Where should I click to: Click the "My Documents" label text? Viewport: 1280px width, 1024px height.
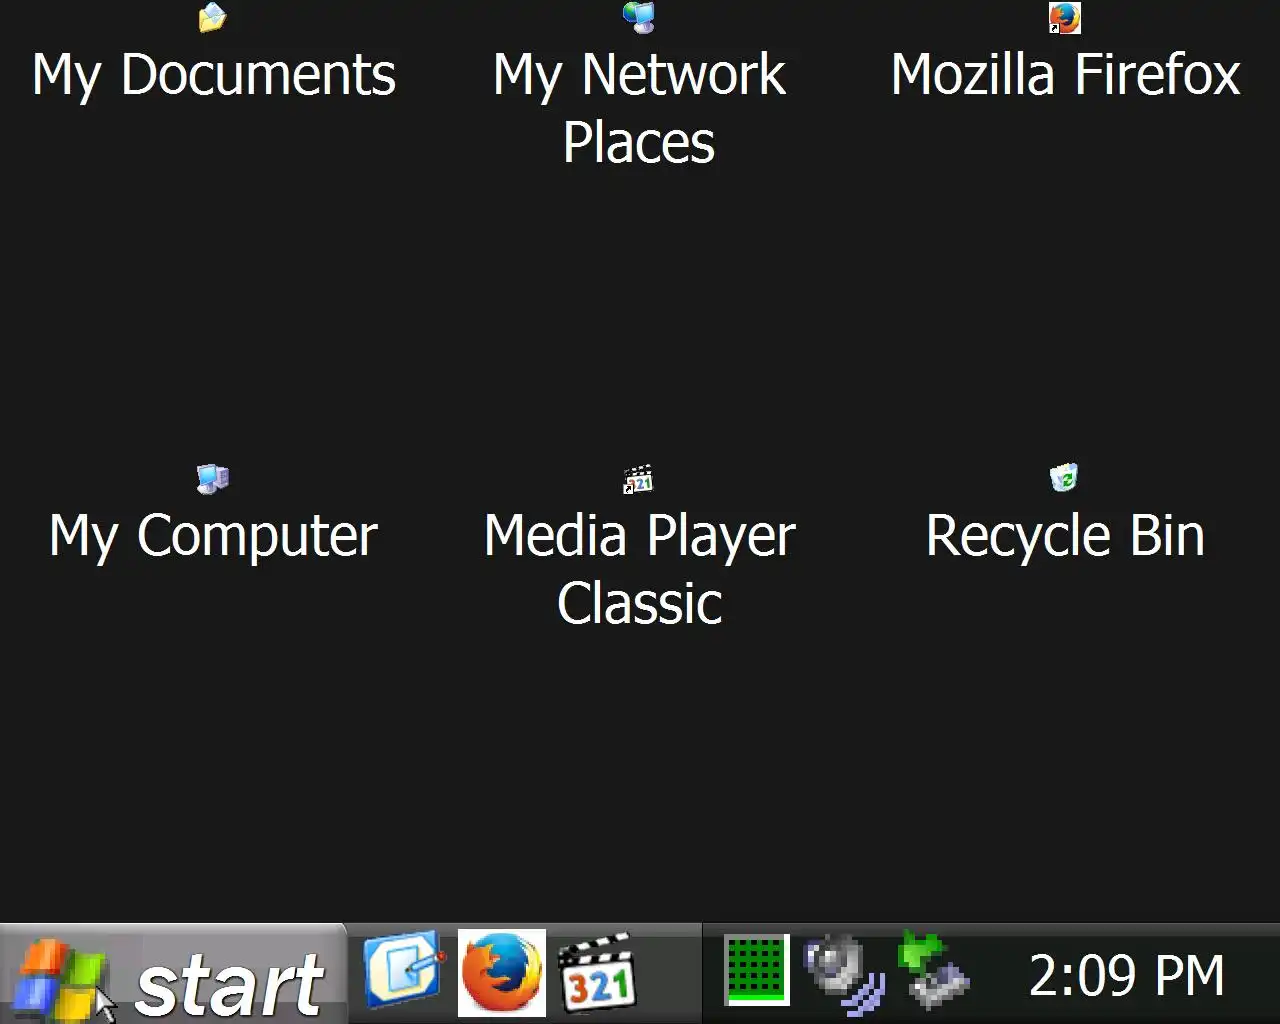213,76
